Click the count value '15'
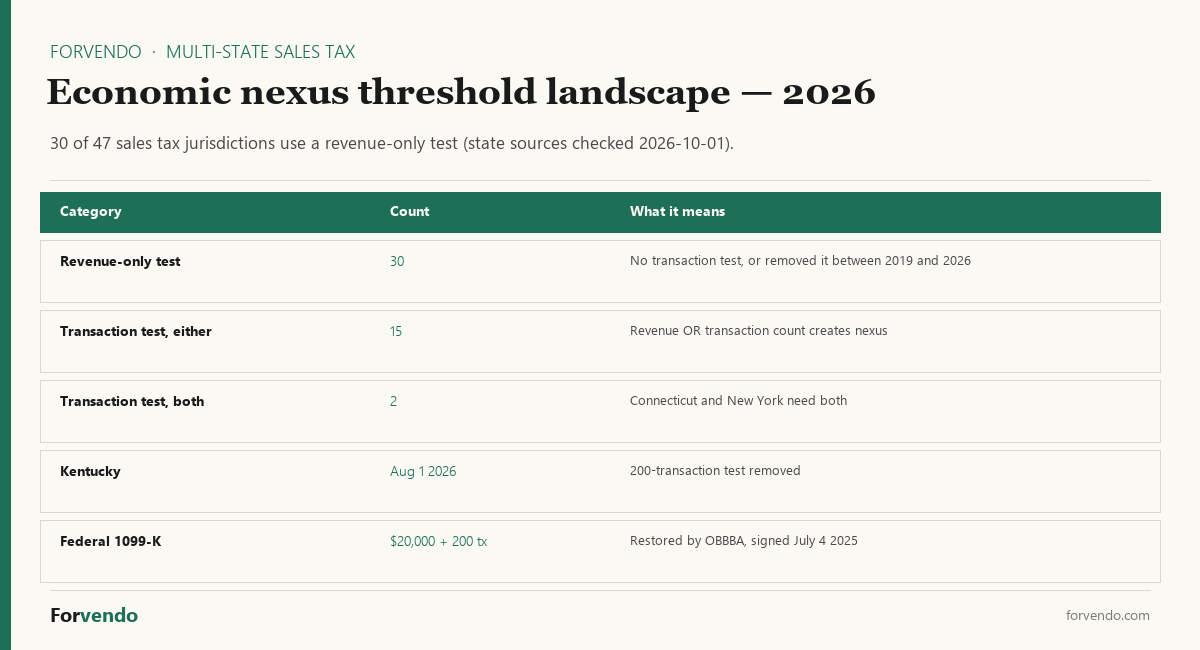1200x650 pixels. click(396, 331)
